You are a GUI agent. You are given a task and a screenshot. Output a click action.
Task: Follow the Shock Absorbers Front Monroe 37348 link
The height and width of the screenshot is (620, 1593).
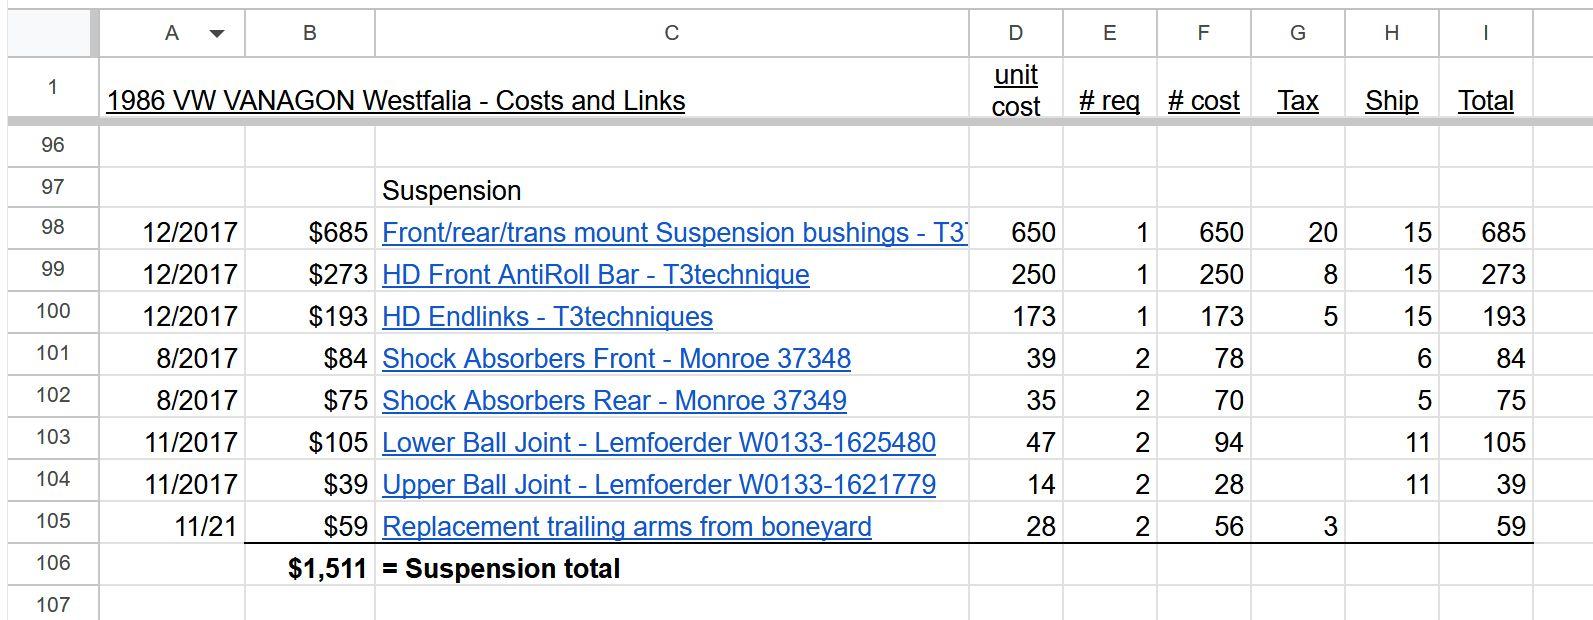616,359
